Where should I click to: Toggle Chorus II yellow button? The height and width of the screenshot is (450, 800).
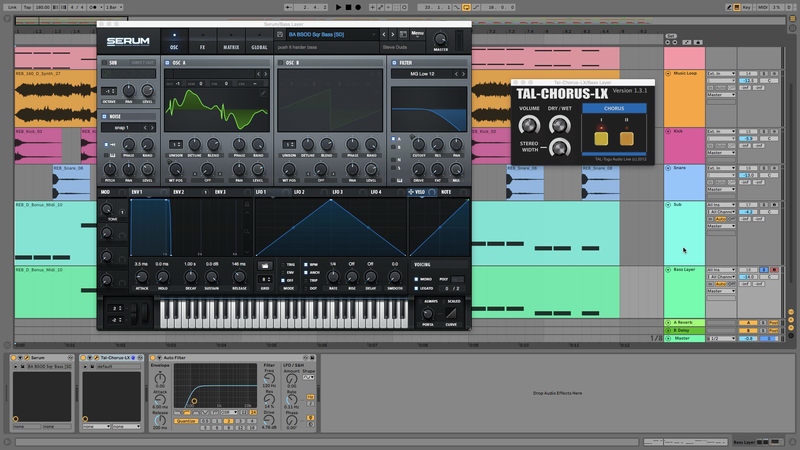(627, 138)
